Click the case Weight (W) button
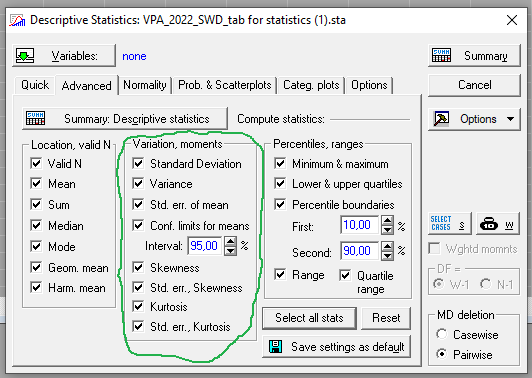532x378 pixels. click(x=498, y=224)
